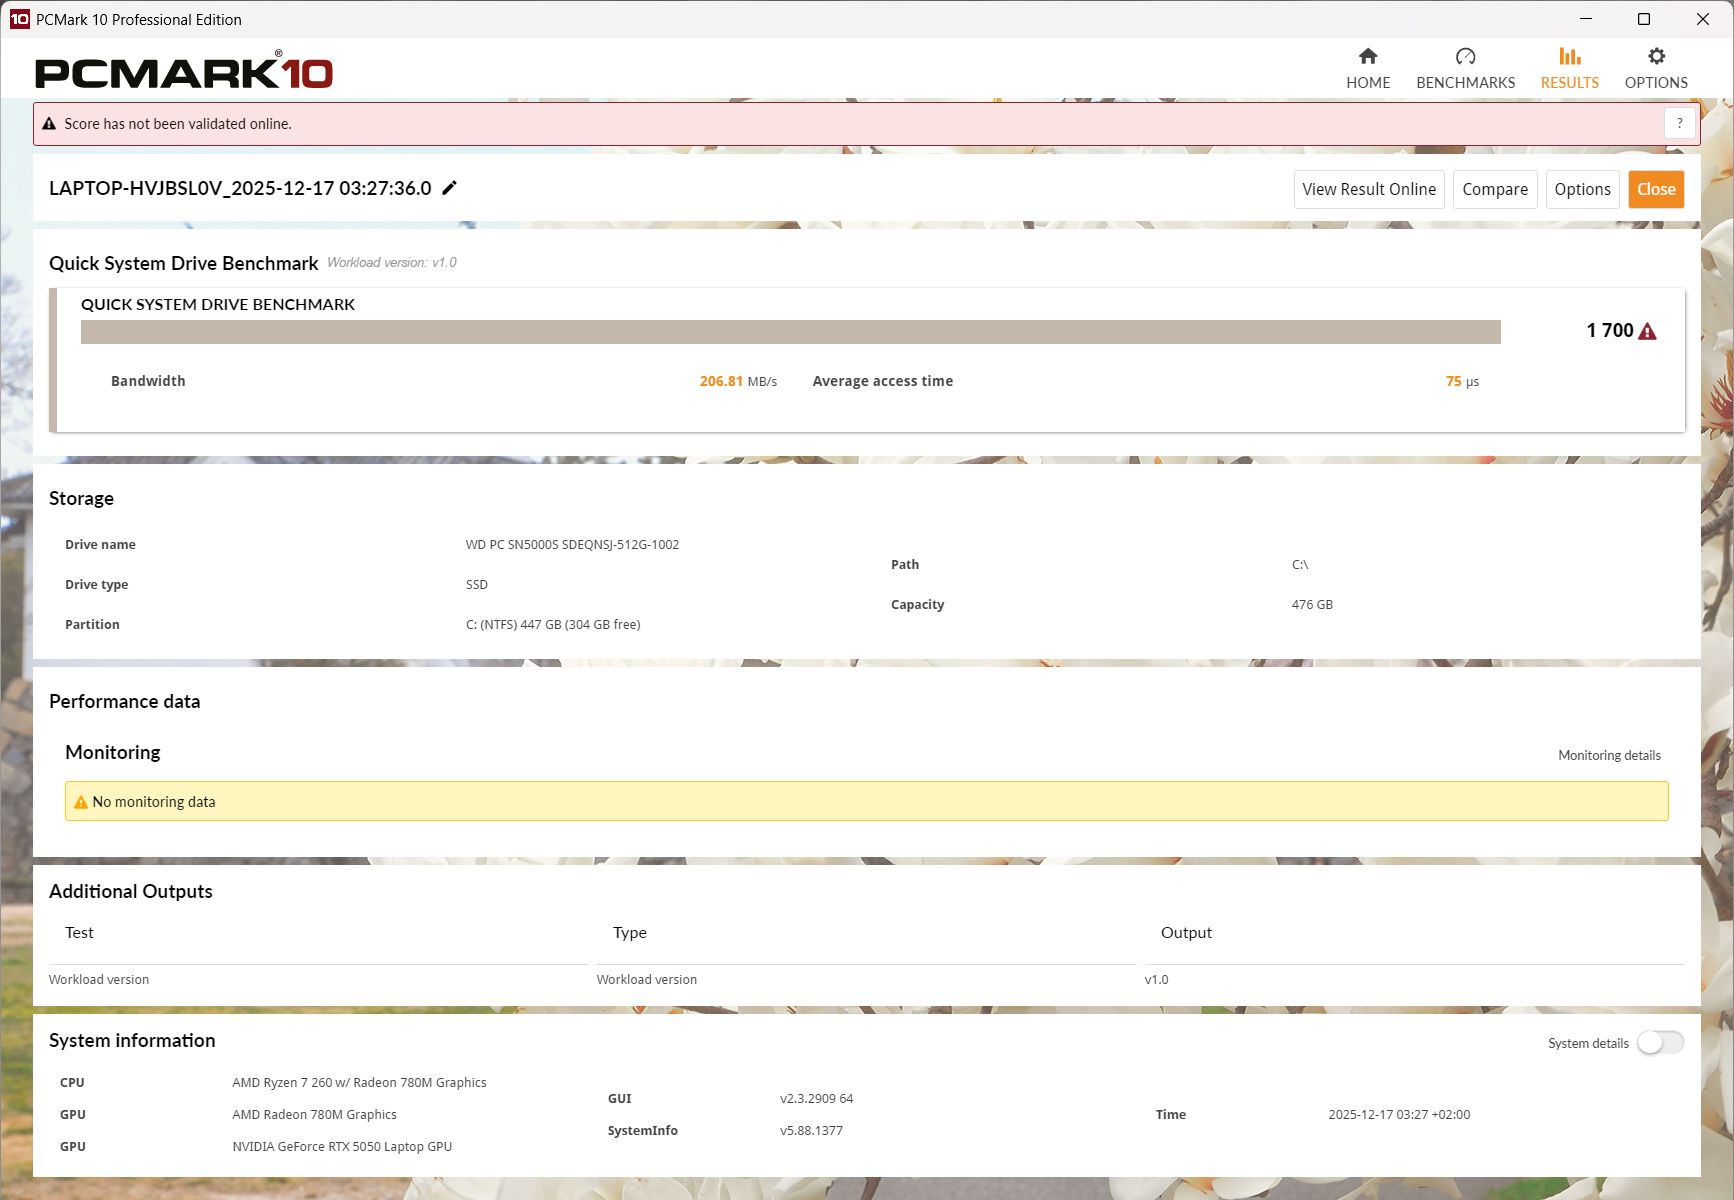Click the path C:\ value
Image resolution: width=1734 pixels, height=1200 pixels.
[1300, 565]
